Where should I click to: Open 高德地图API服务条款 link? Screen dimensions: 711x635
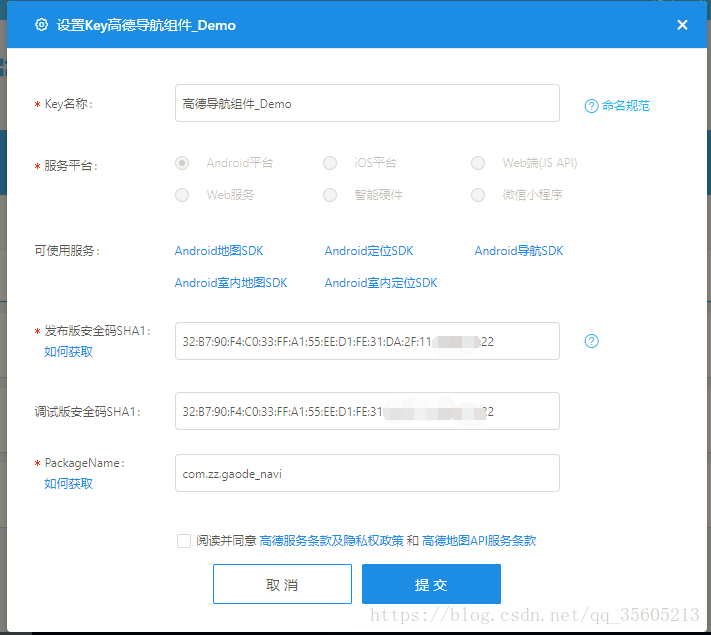point(479,541)
